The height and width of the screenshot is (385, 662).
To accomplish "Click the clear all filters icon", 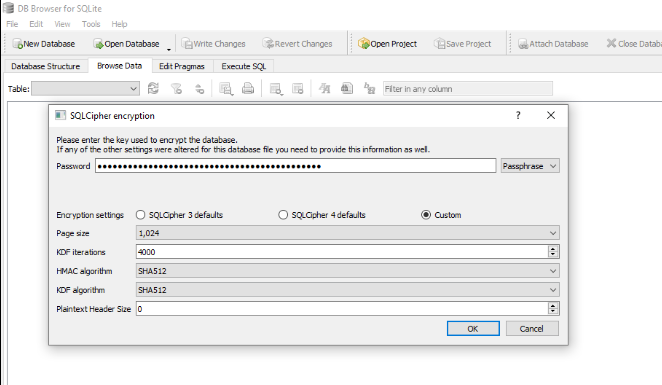I will pos(176,89).
